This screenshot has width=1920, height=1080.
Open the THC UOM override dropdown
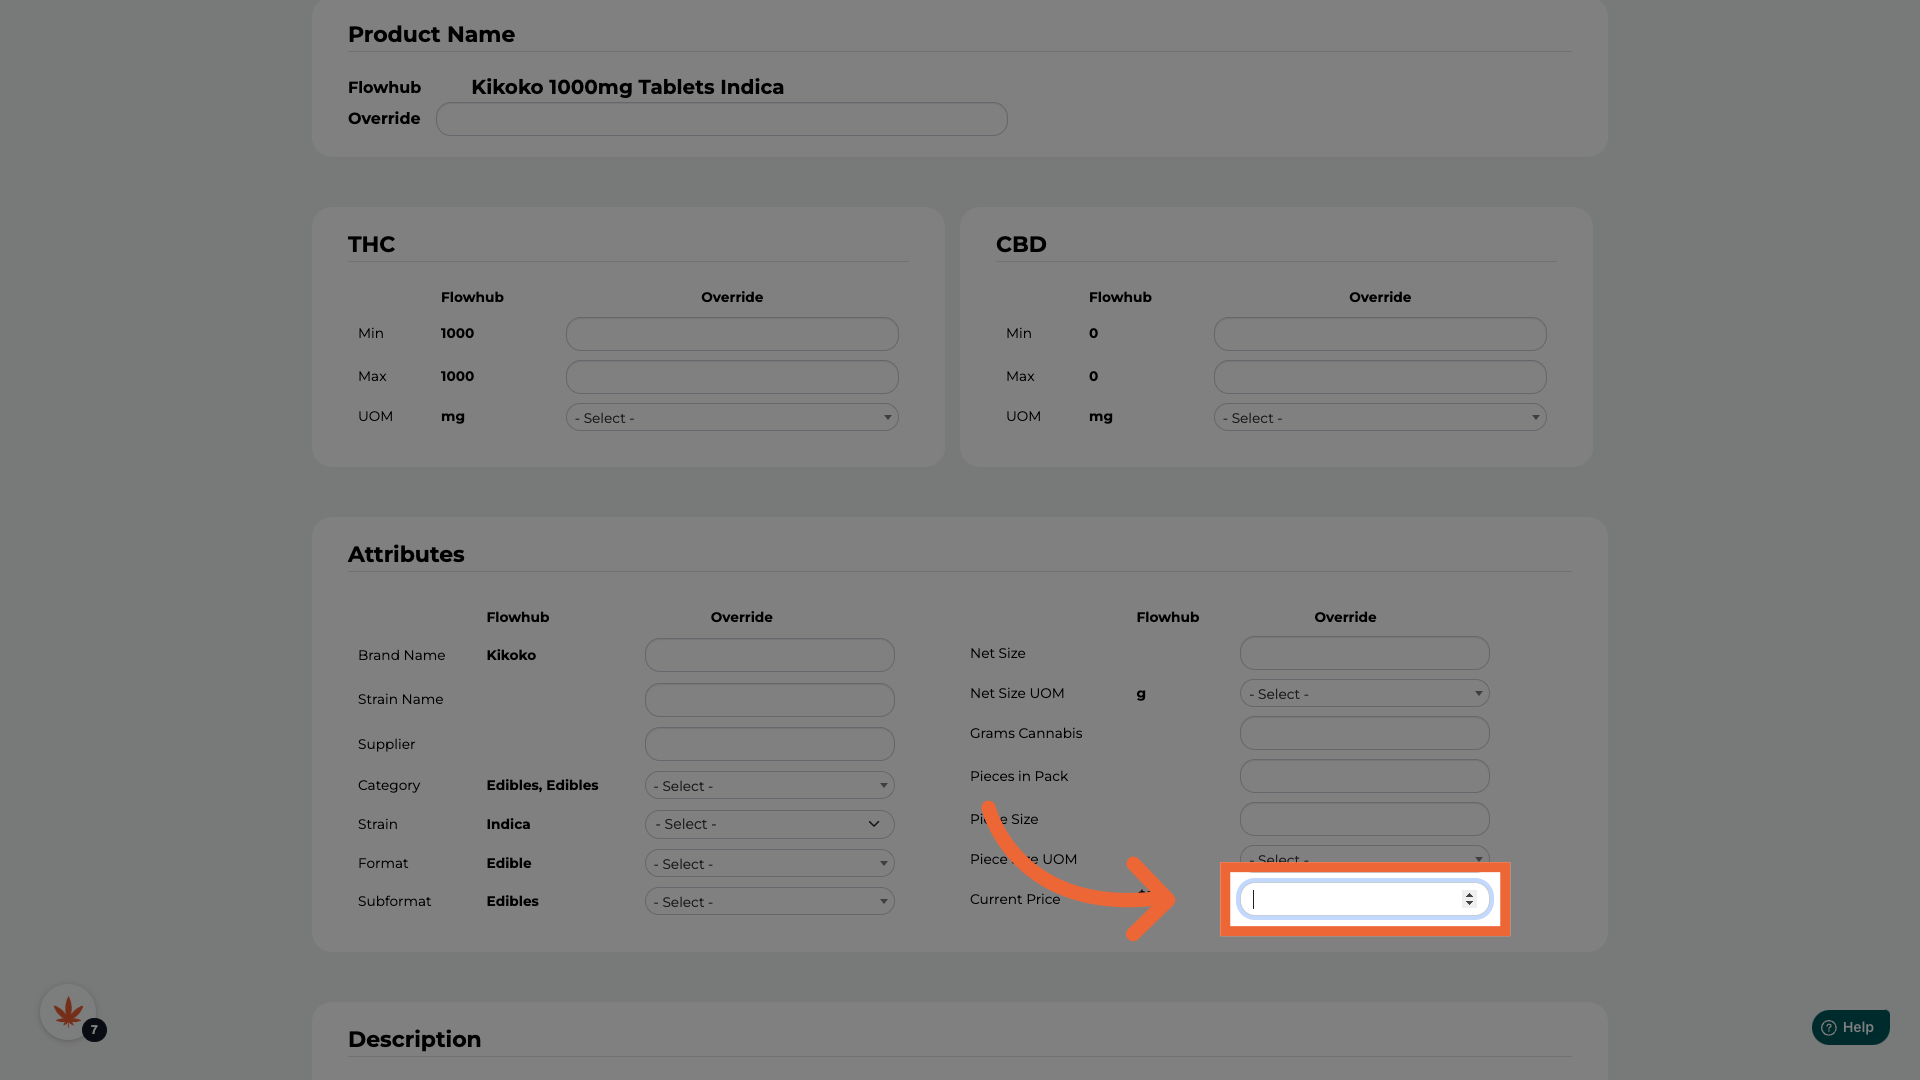click(x=731, y=418)
